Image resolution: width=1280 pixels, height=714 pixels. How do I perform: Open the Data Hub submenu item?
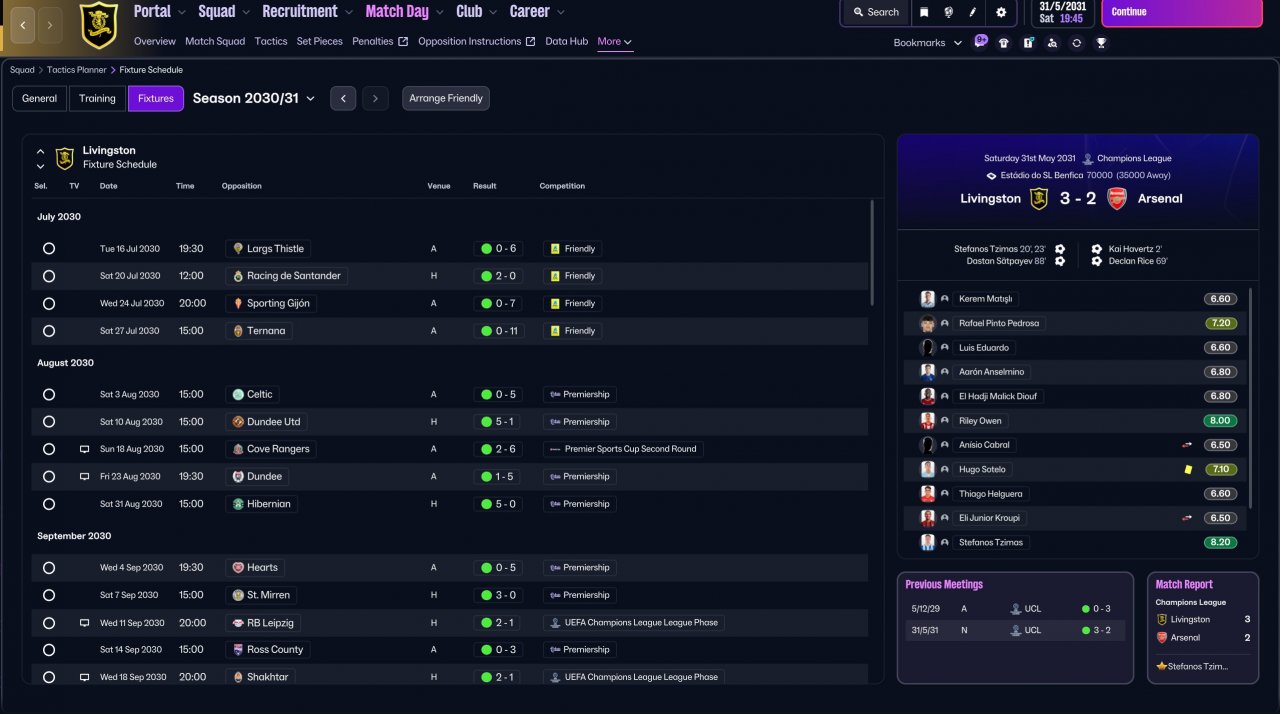567,42
